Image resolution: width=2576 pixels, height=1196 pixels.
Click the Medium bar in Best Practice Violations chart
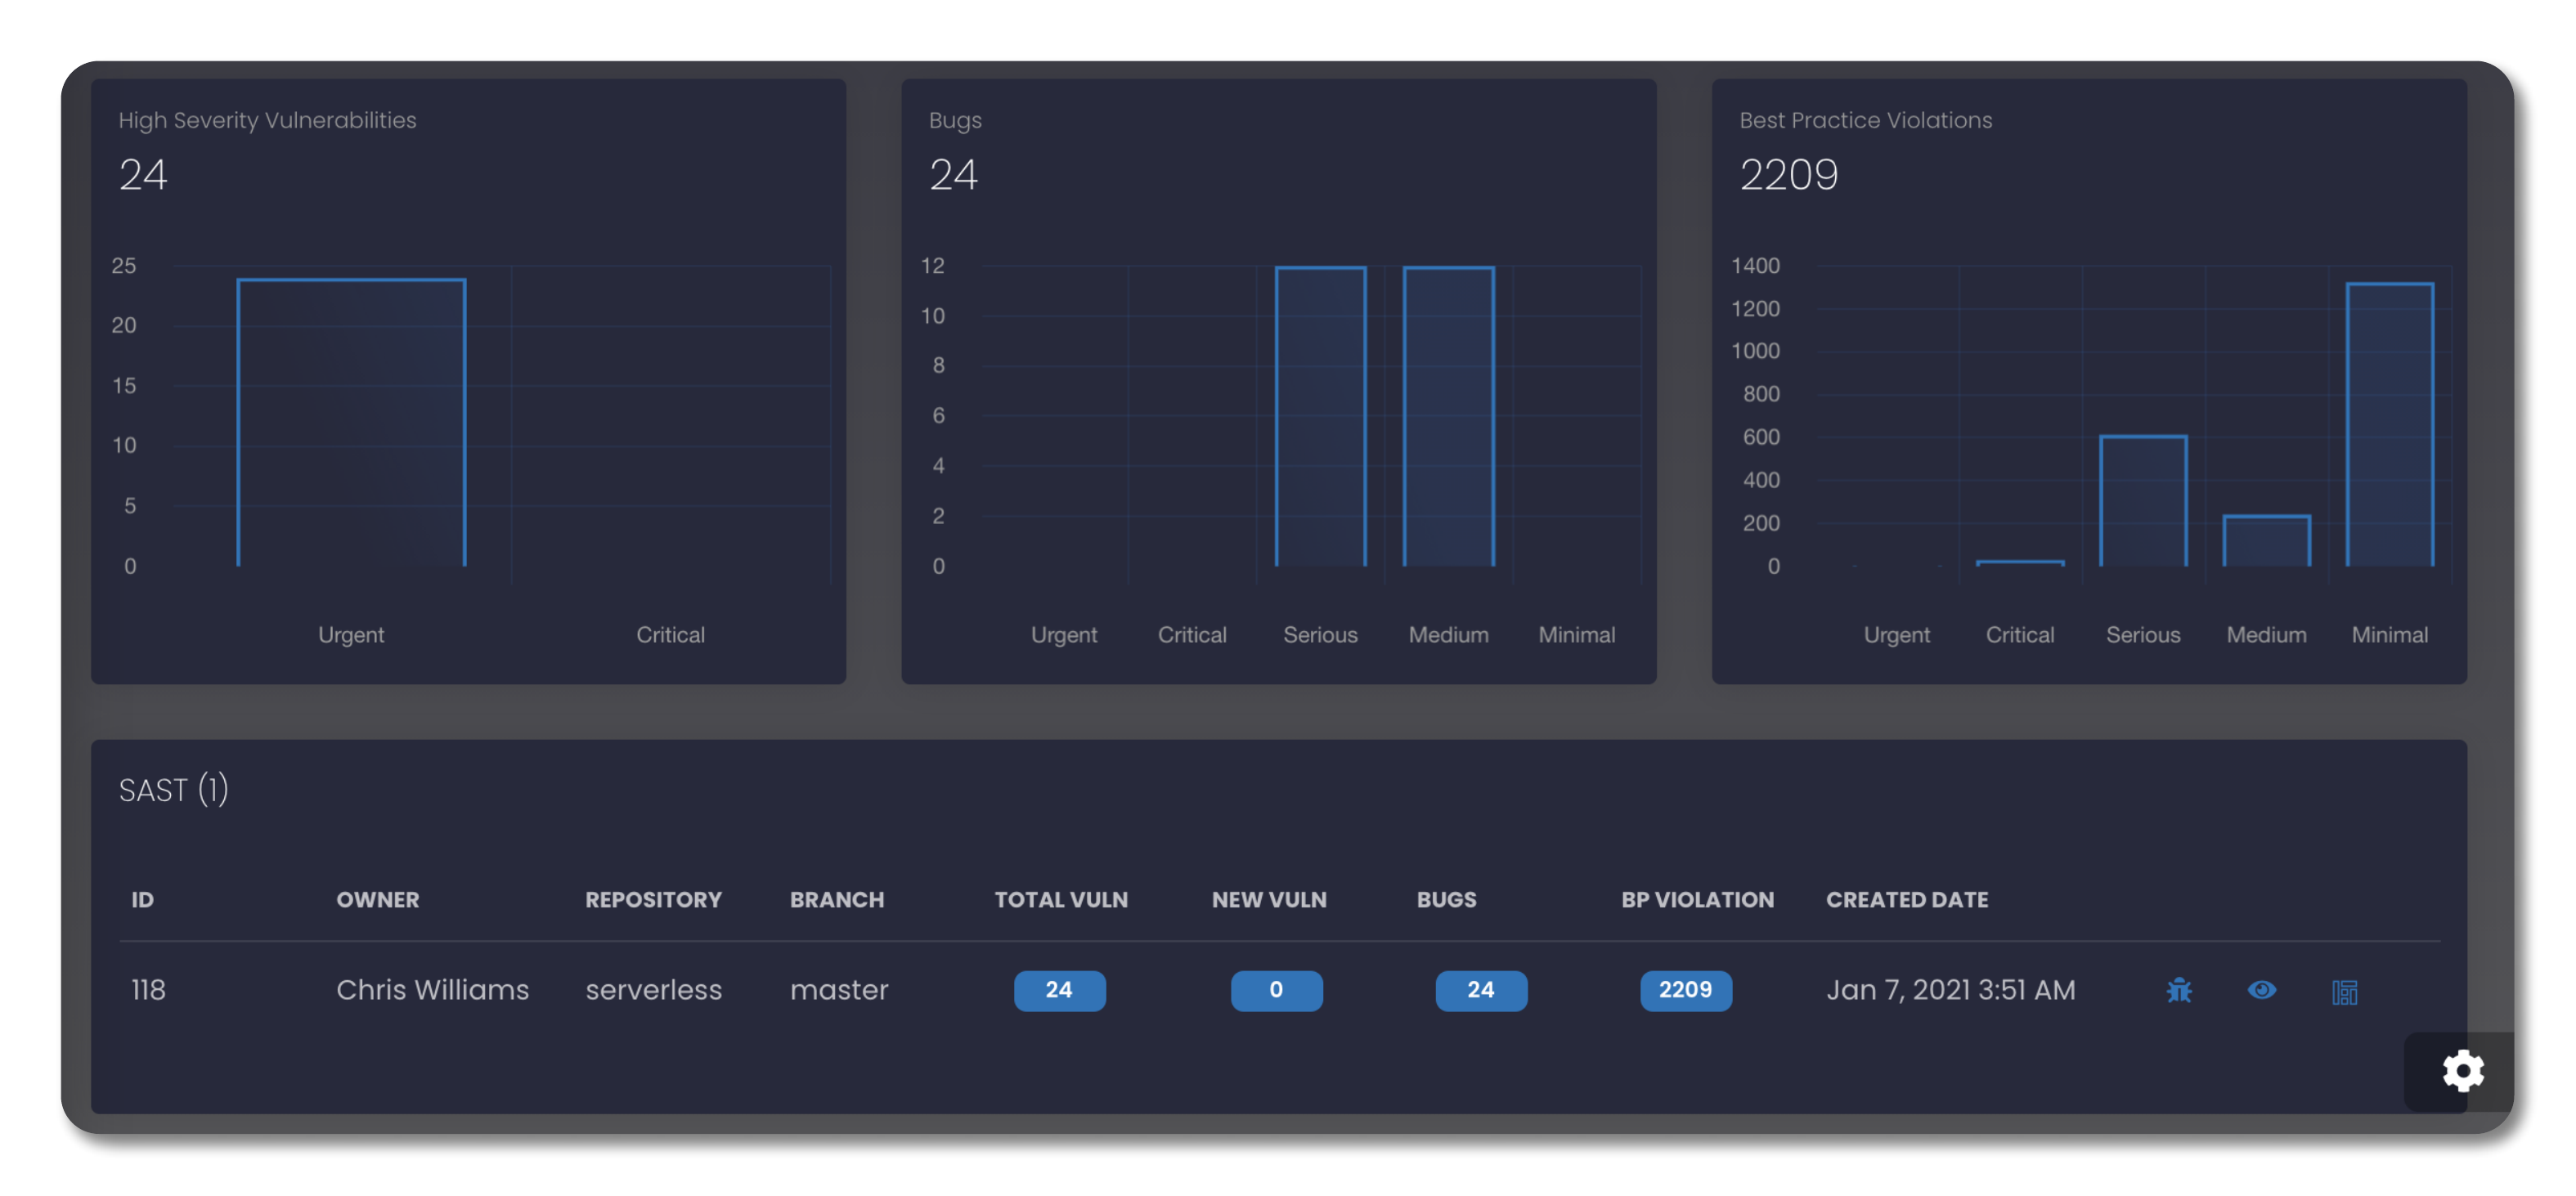[2266, 541]
